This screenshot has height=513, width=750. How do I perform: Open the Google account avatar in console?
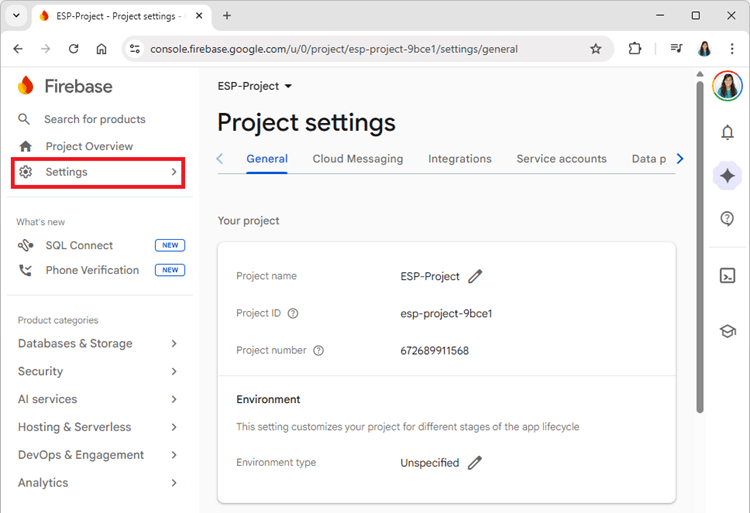click(727, 86)
